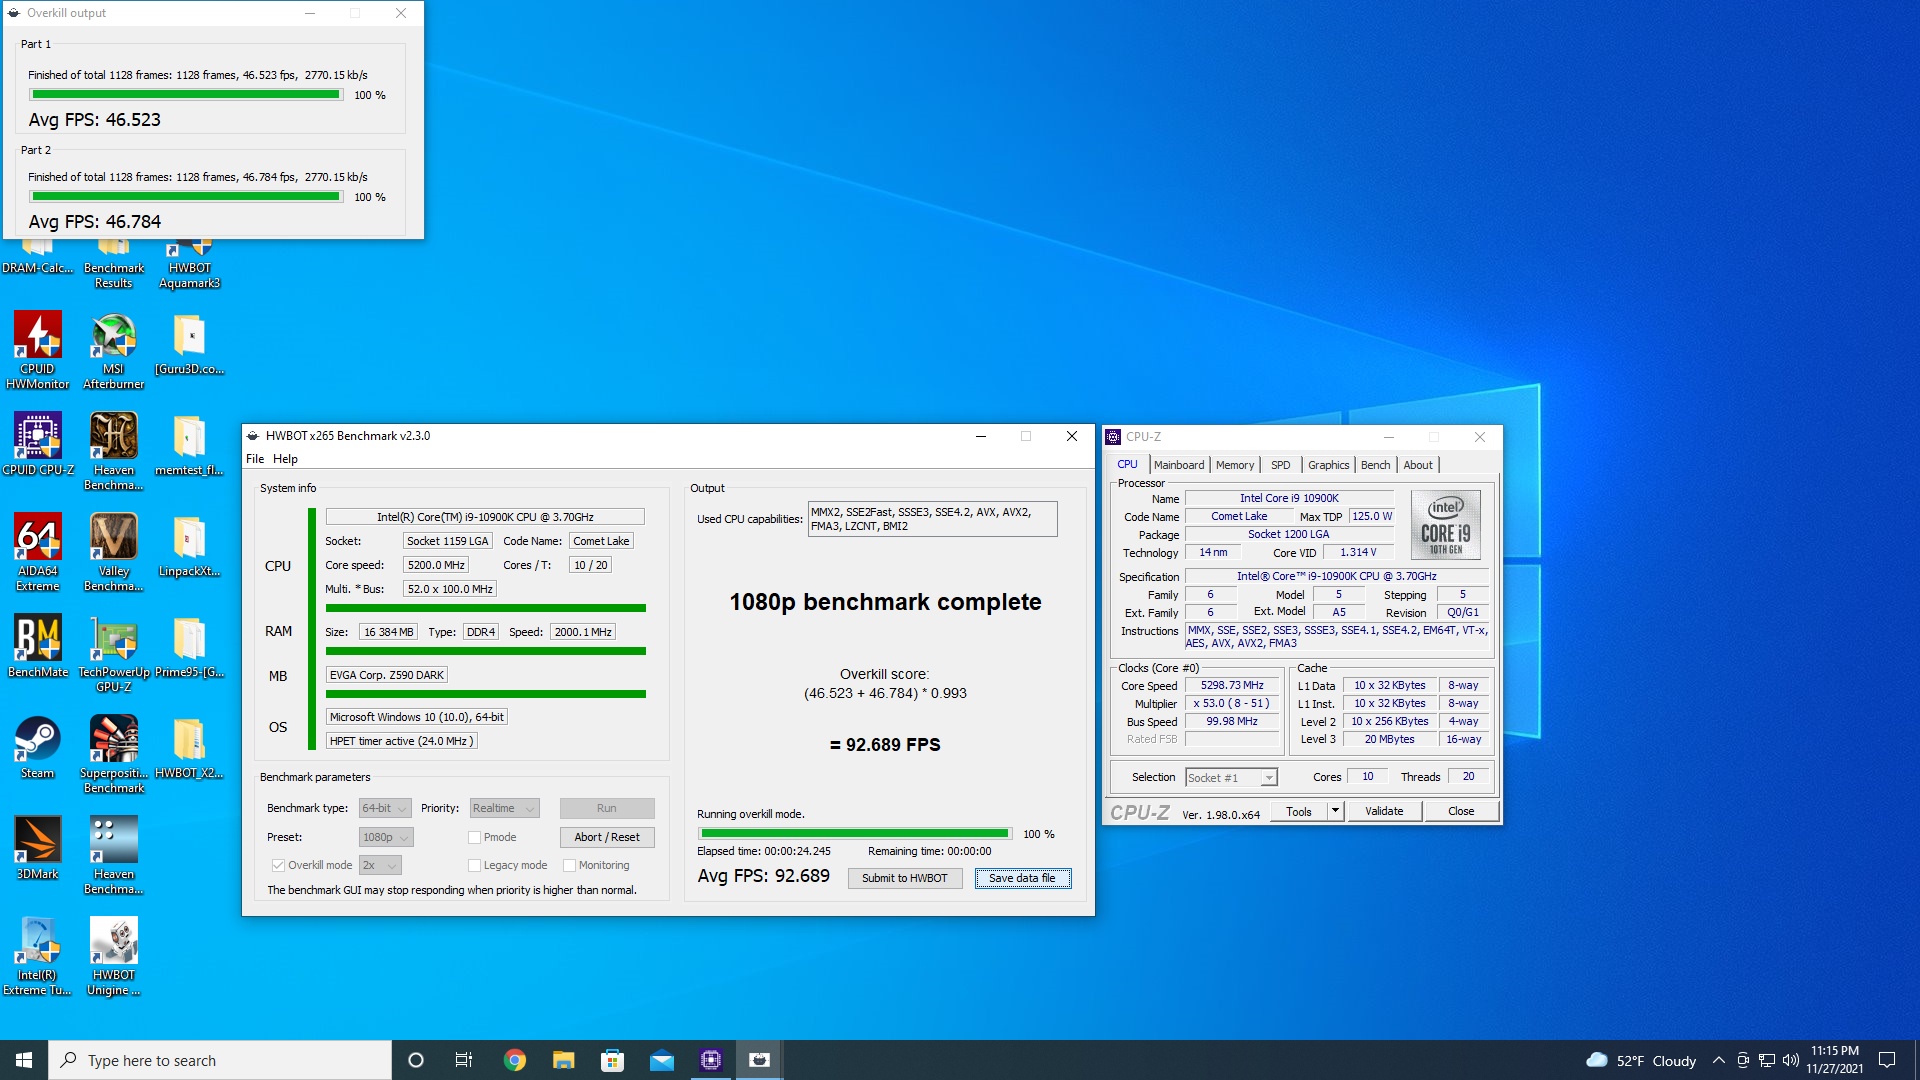Launch 3DMark desktop shortcut

(x=38, y=848)
